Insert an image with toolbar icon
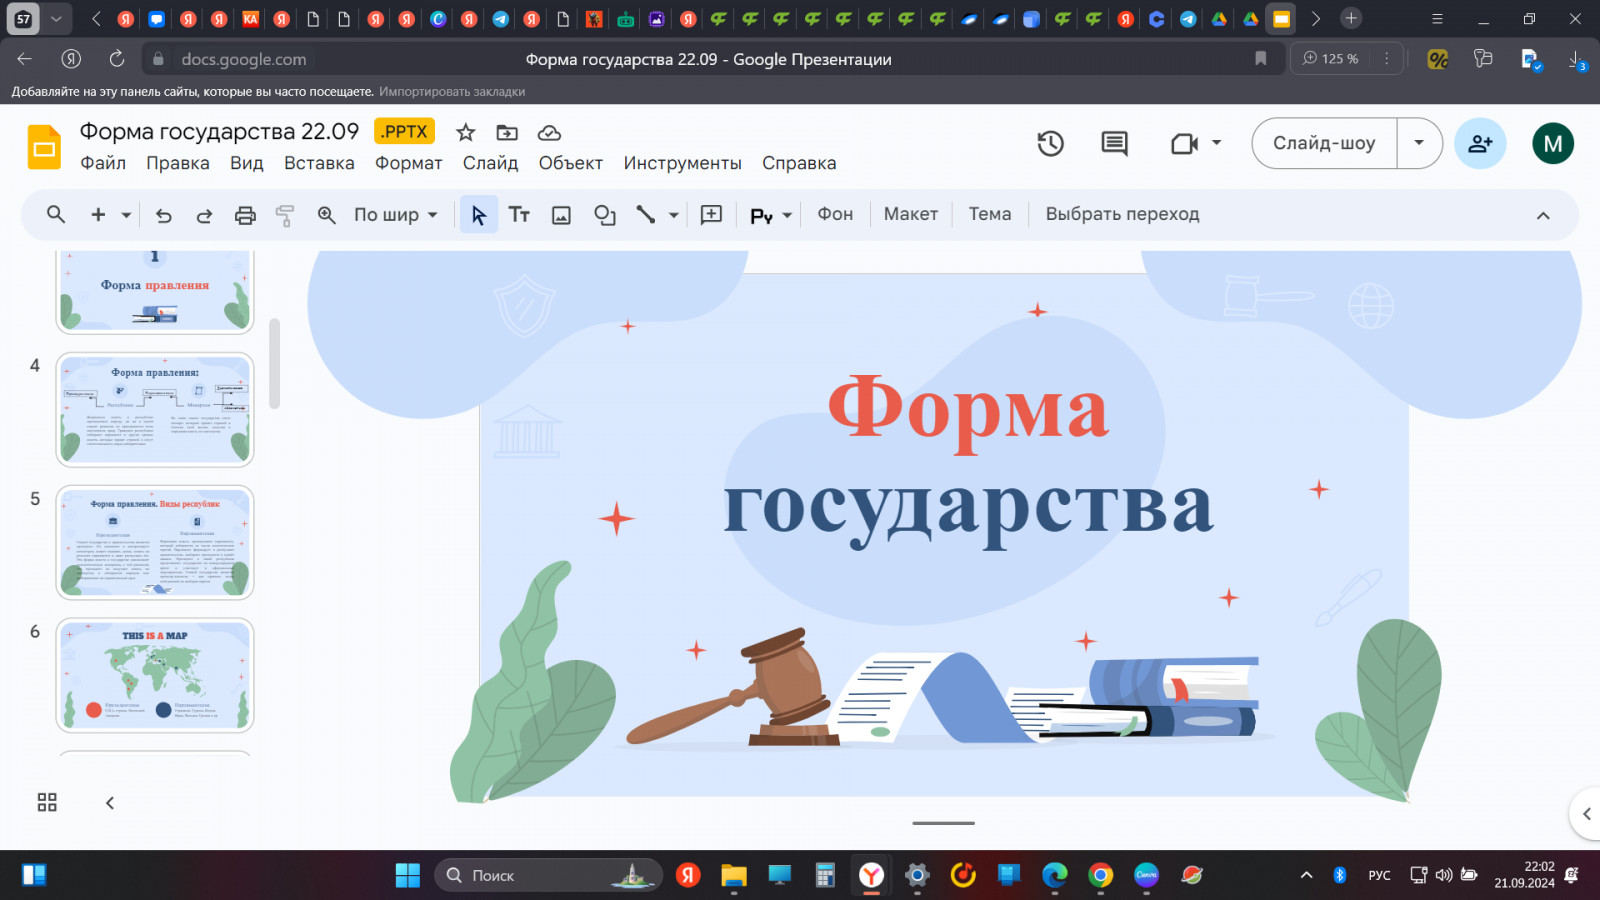Screen dimensions: 1600x900 (x=561, y=214)
